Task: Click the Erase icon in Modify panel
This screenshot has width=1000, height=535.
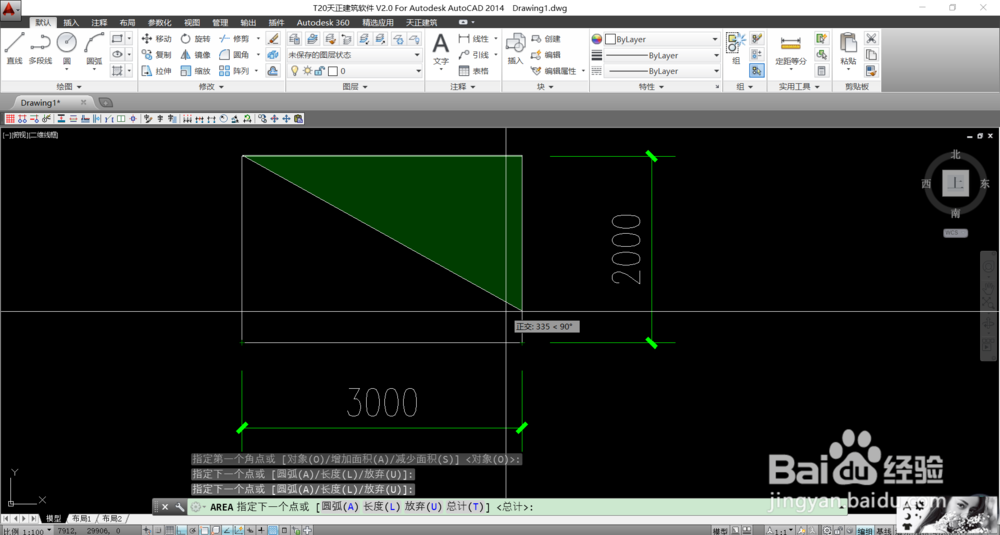Action: (273, 39)
